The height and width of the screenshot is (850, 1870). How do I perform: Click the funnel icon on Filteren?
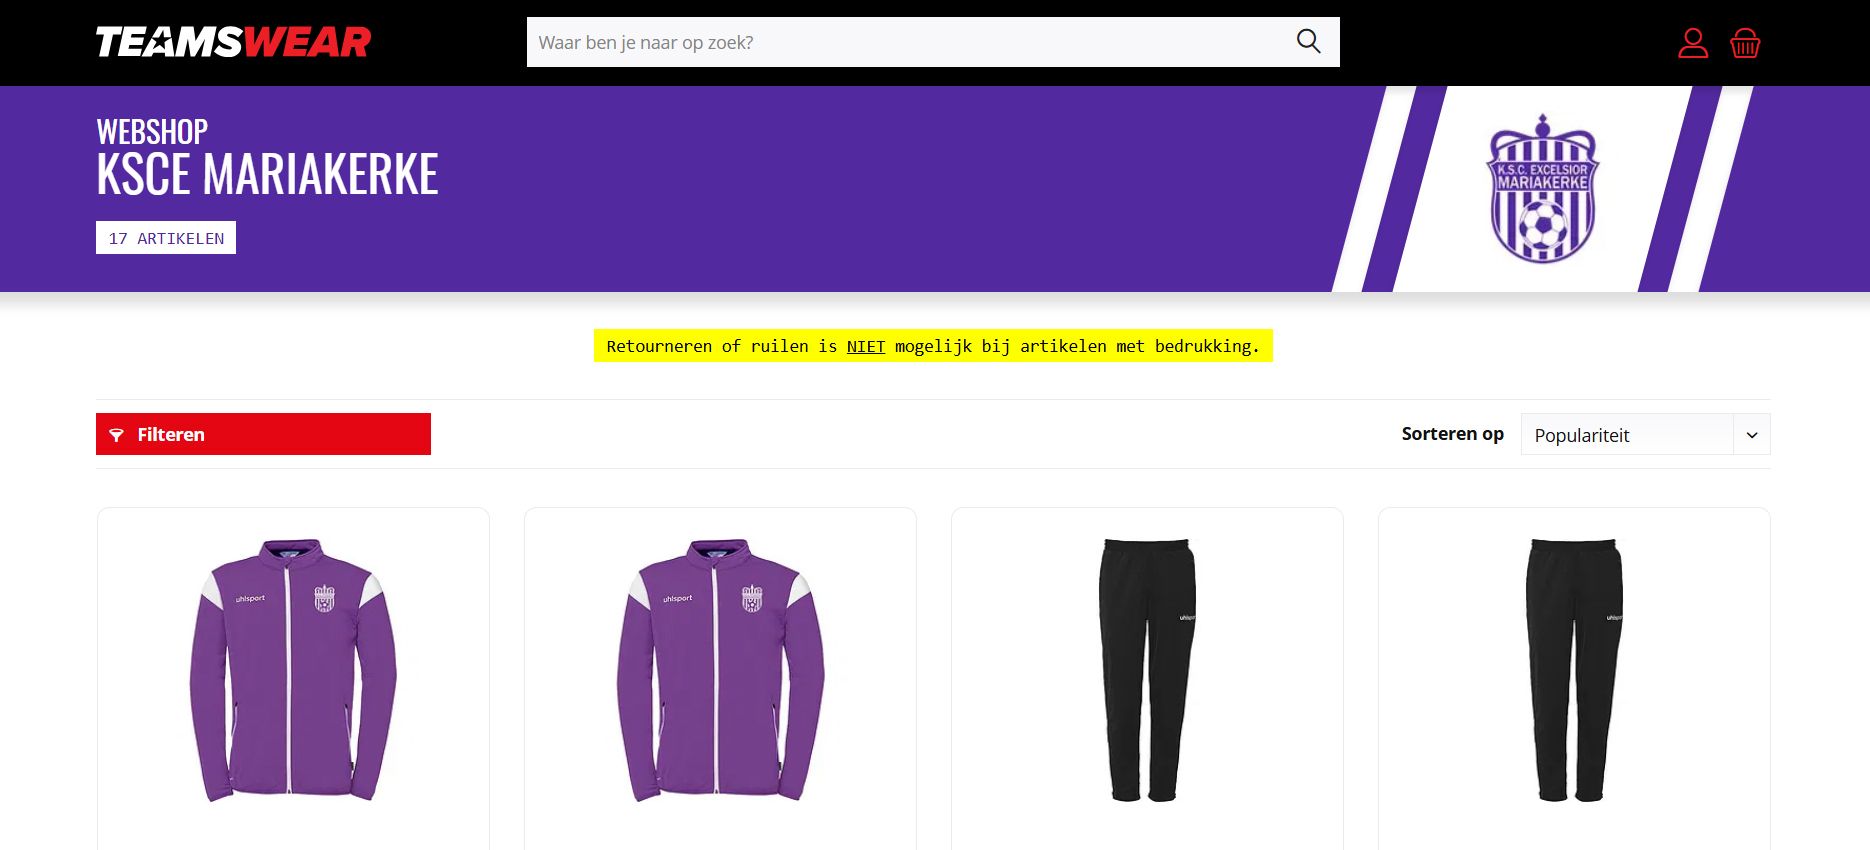click(117, 435)
